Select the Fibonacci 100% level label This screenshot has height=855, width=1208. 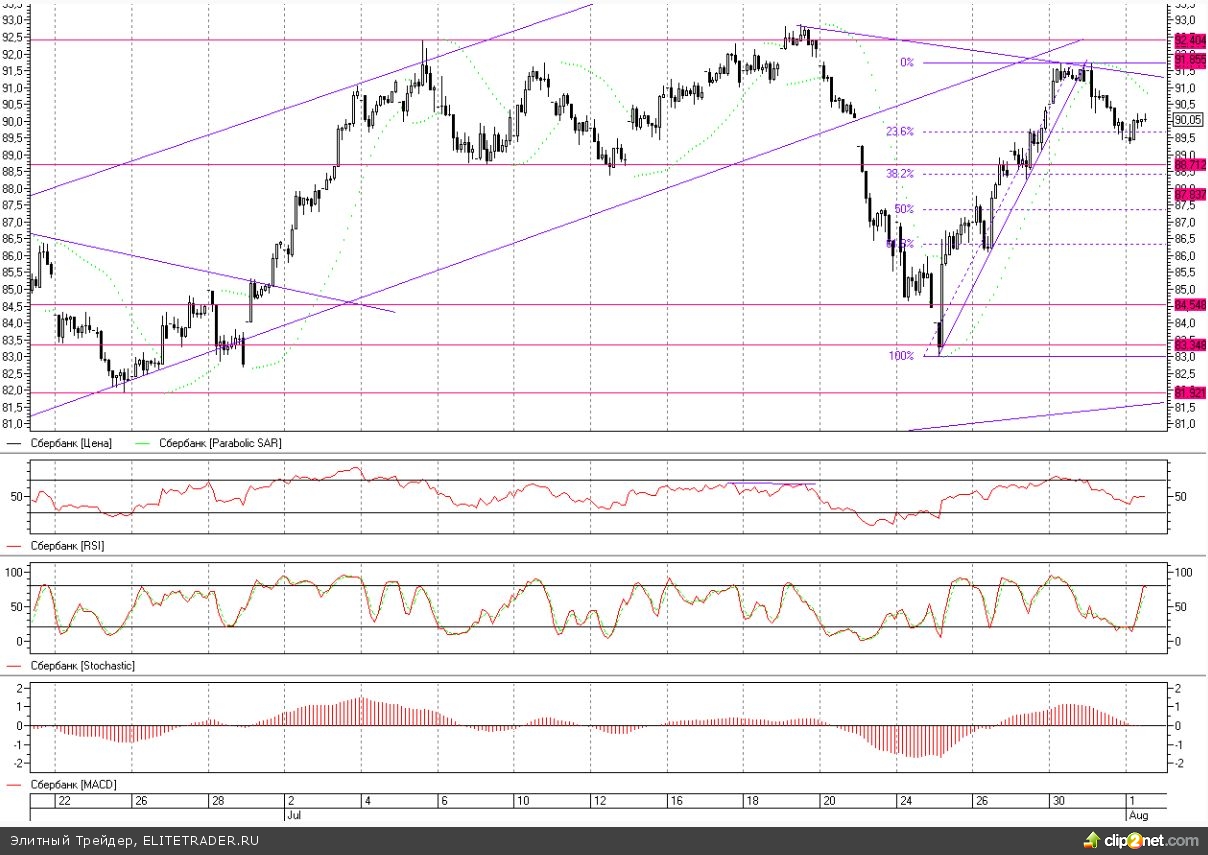coord(901,356)
